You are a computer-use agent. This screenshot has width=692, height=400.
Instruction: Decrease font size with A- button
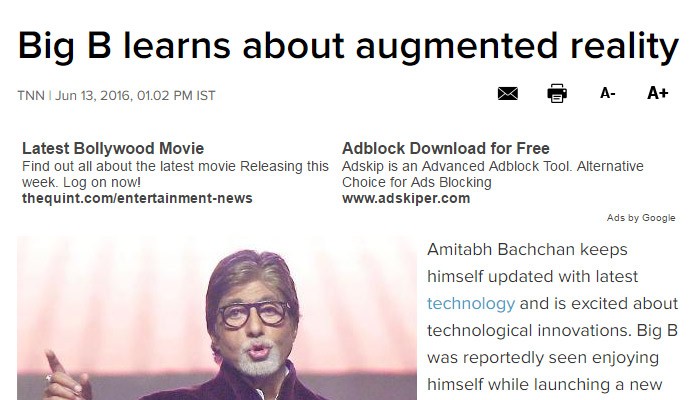point(608,94)
